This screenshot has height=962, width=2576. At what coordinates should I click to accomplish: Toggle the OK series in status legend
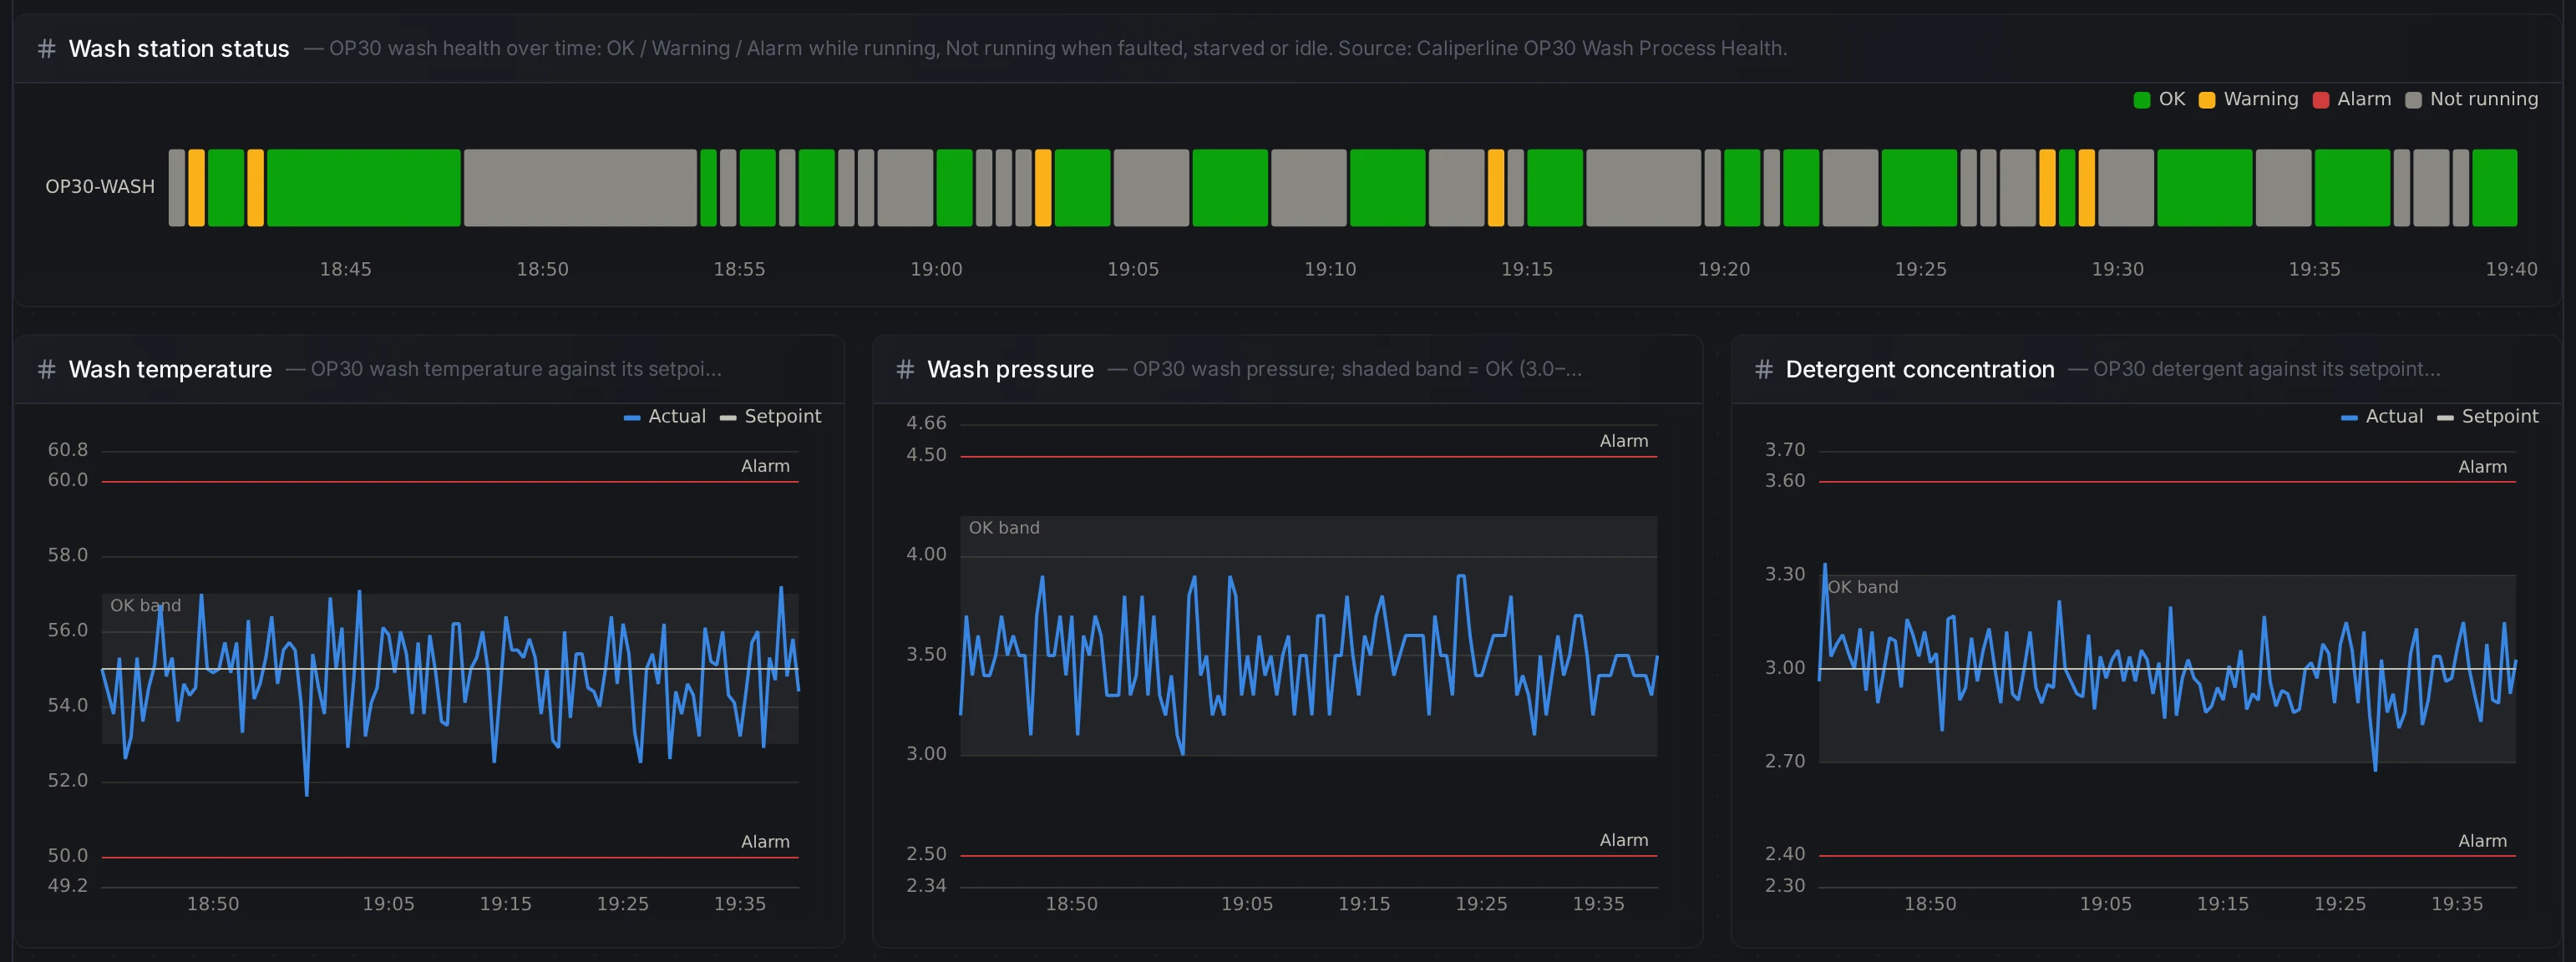point(2159,99)
